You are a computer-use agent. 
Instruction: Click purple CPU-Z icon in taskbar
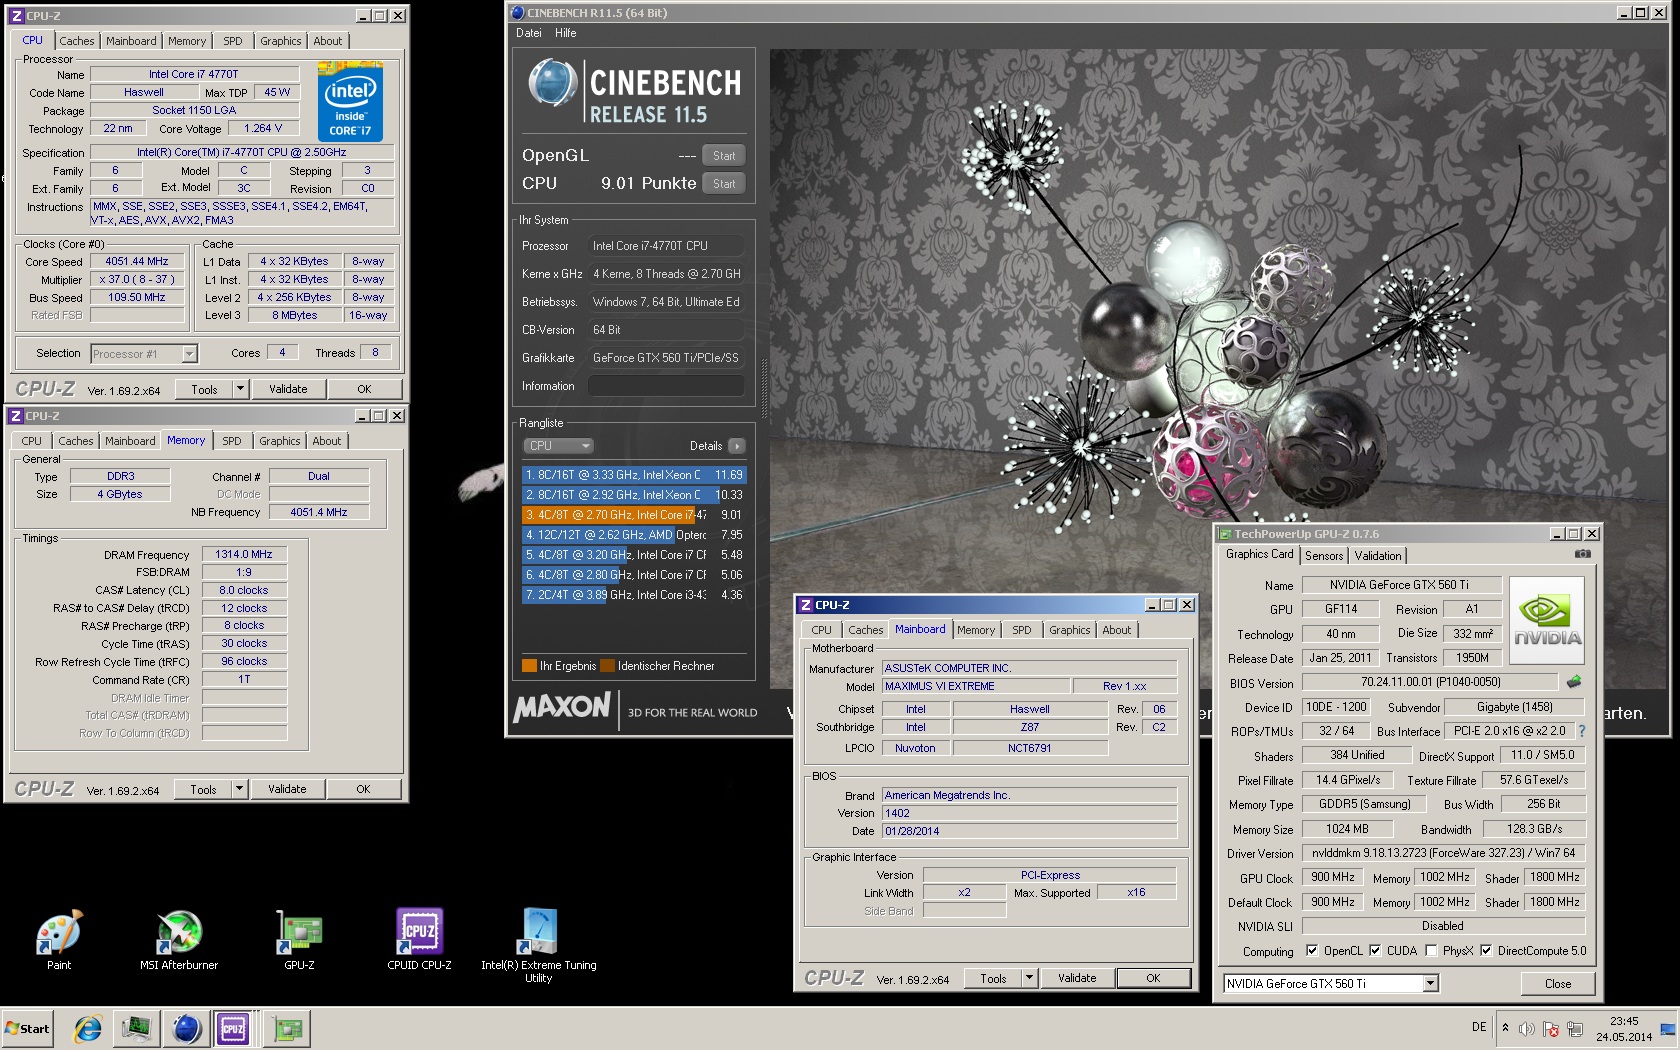[x=233, y=1028]
